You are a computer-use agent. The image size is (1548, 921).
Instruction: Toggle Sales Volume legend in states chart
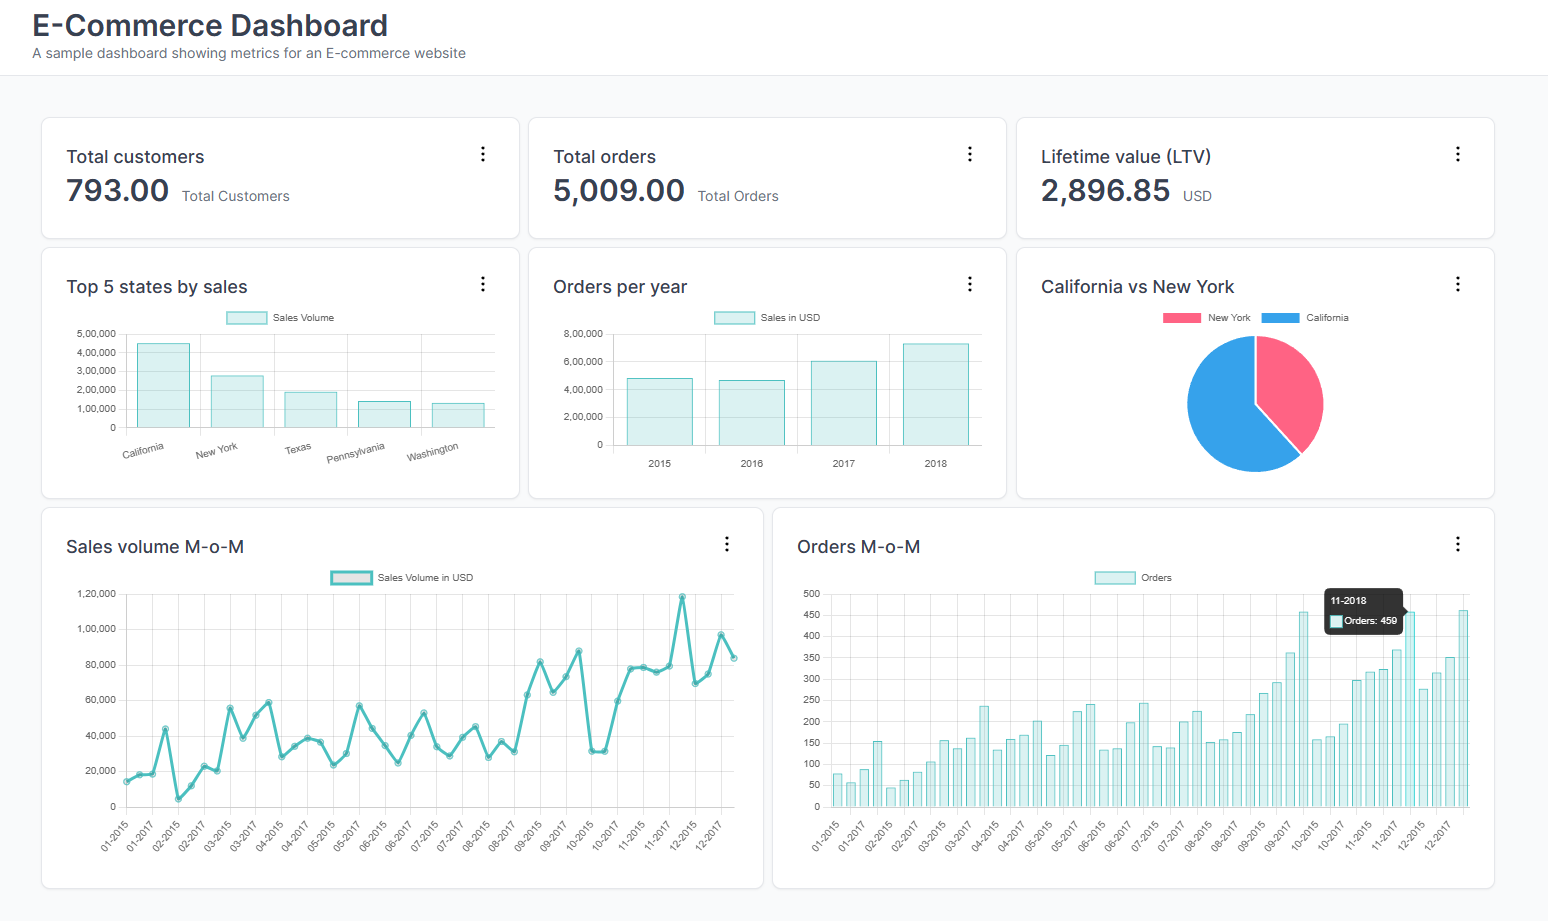(281, 318)
